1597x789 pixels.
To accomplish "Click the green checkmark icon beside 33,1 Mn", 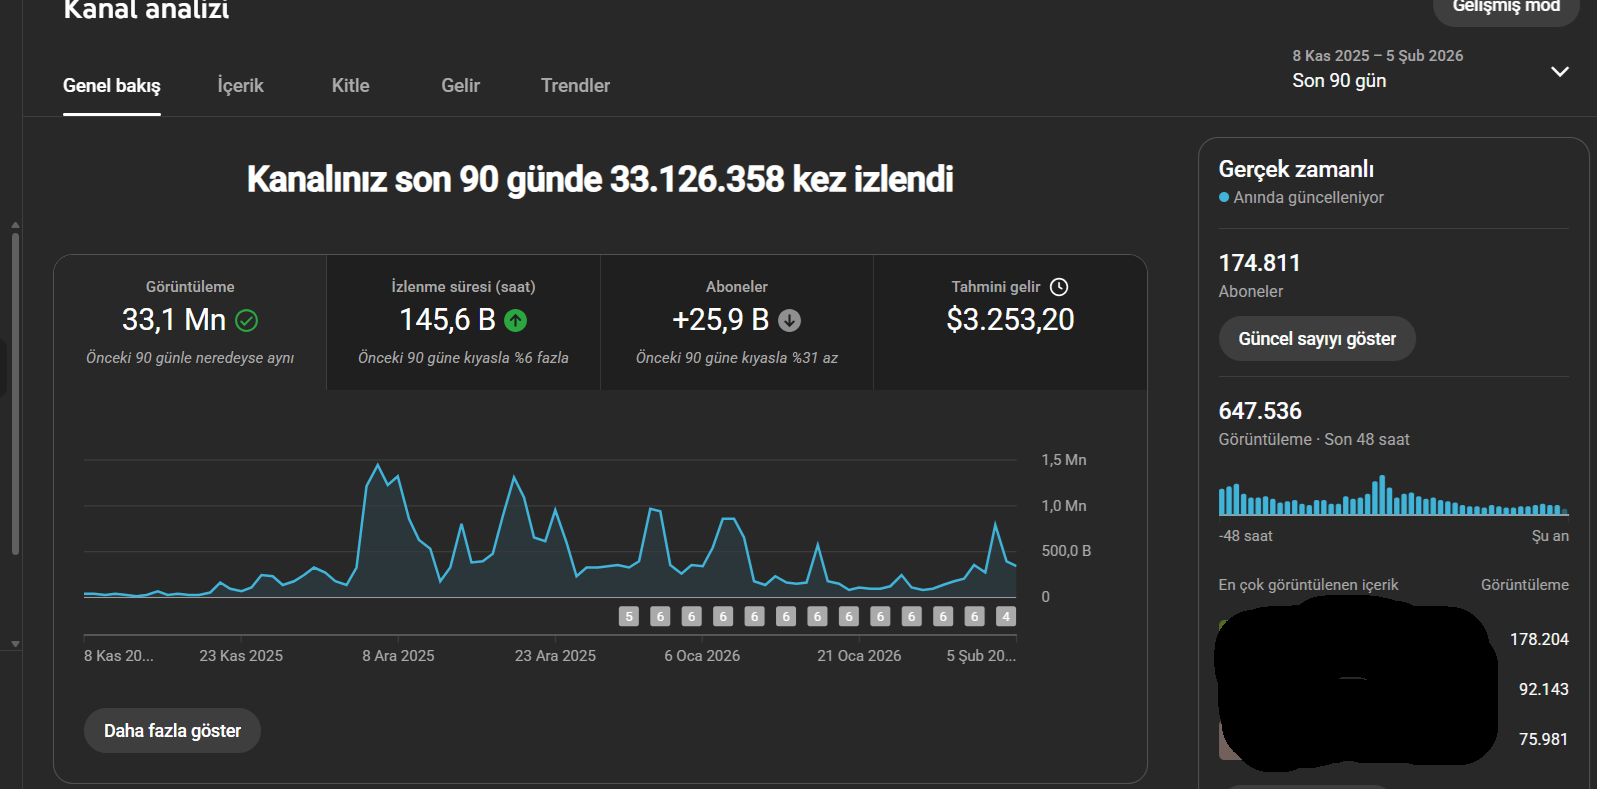I will pyautogui.click(x=246, y=321).
